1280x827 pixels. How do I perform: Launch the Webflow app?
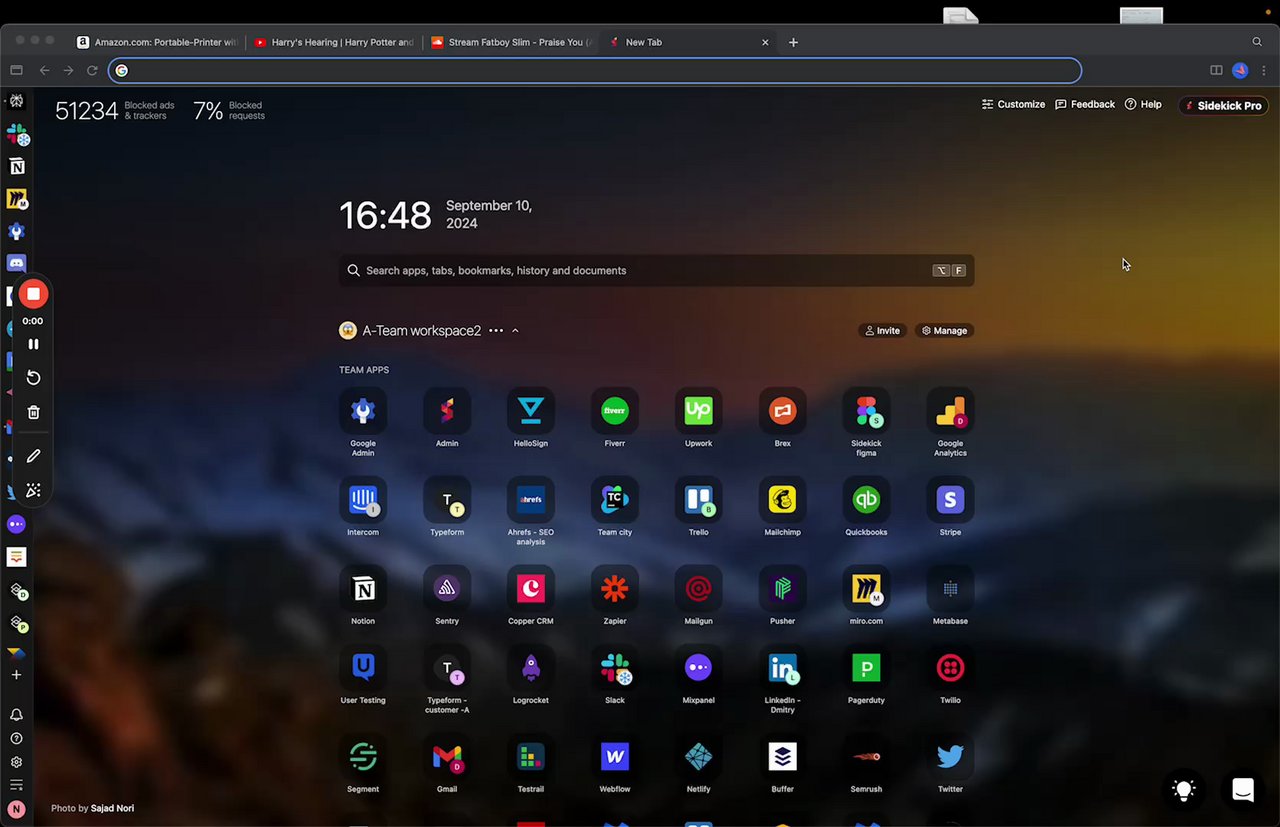615,757
